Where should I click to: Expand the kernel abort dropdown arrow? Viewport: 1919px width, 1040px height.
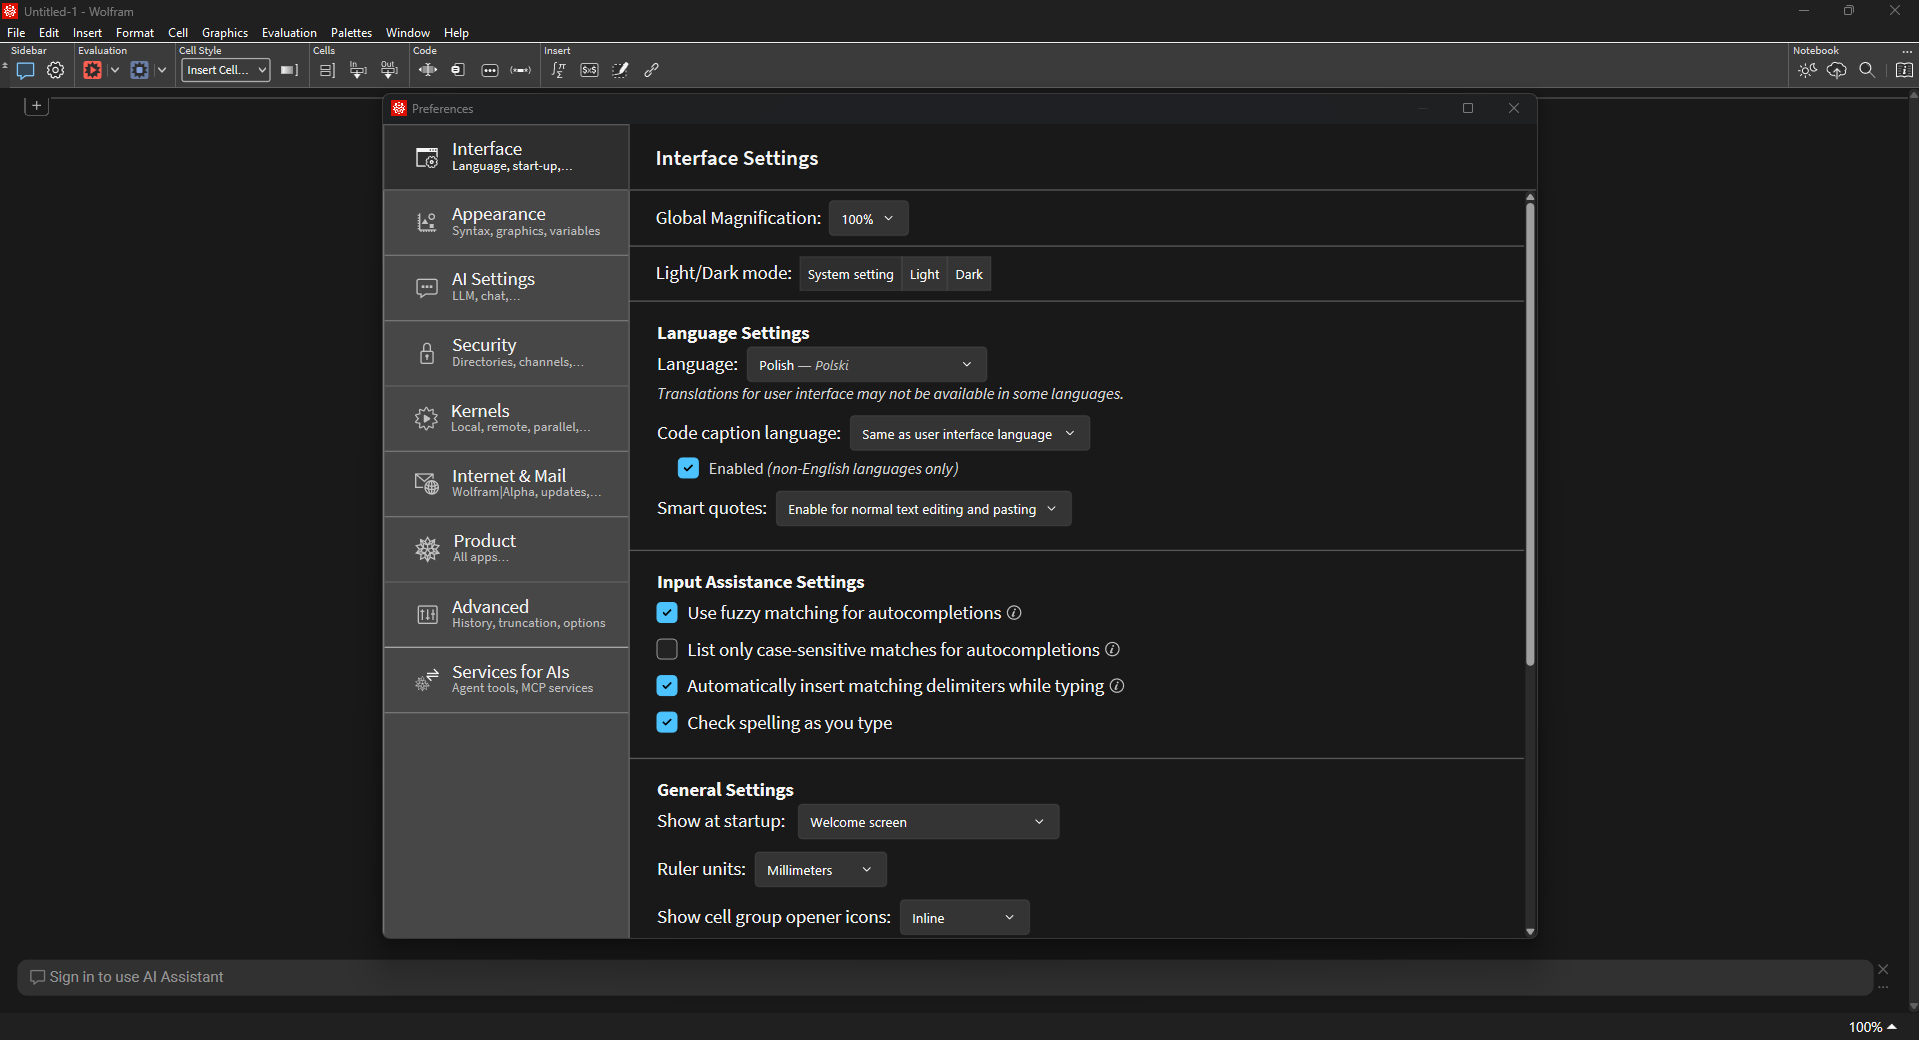tap(162, 70)
